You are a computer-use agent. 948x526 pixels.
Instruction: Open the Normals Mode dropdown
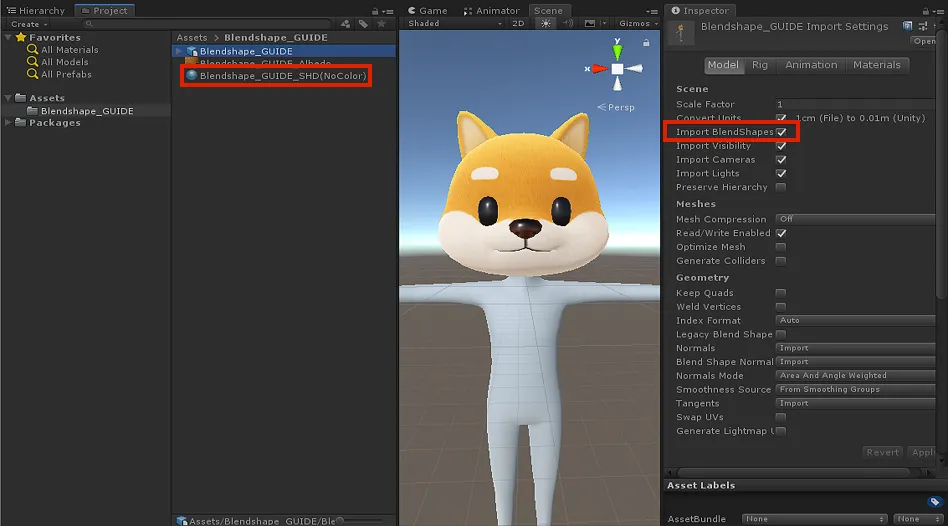[855, 375]
